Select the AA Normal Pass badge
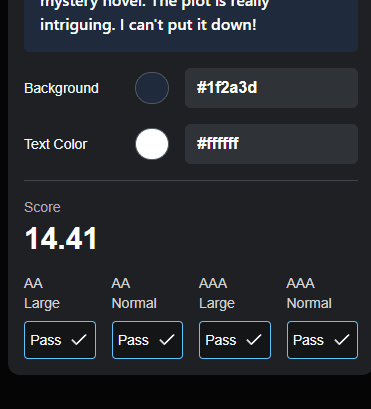Viewport: 371px width, 409px height. tap(147, 340)
